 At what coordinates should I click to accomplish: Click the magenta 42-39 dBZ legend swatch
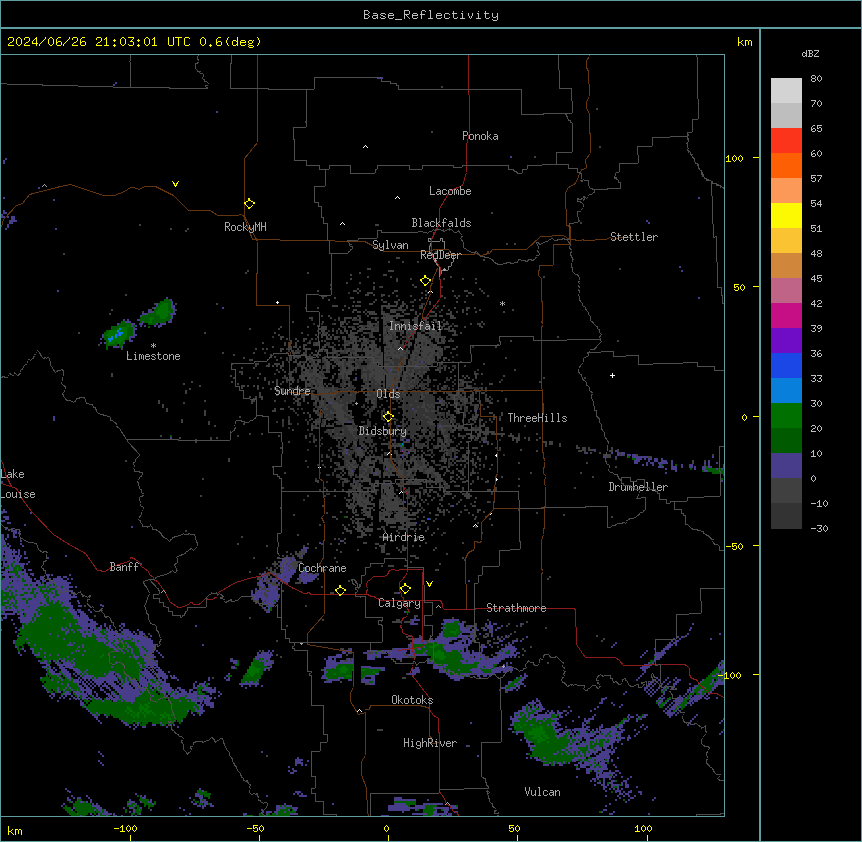(786, 315)
